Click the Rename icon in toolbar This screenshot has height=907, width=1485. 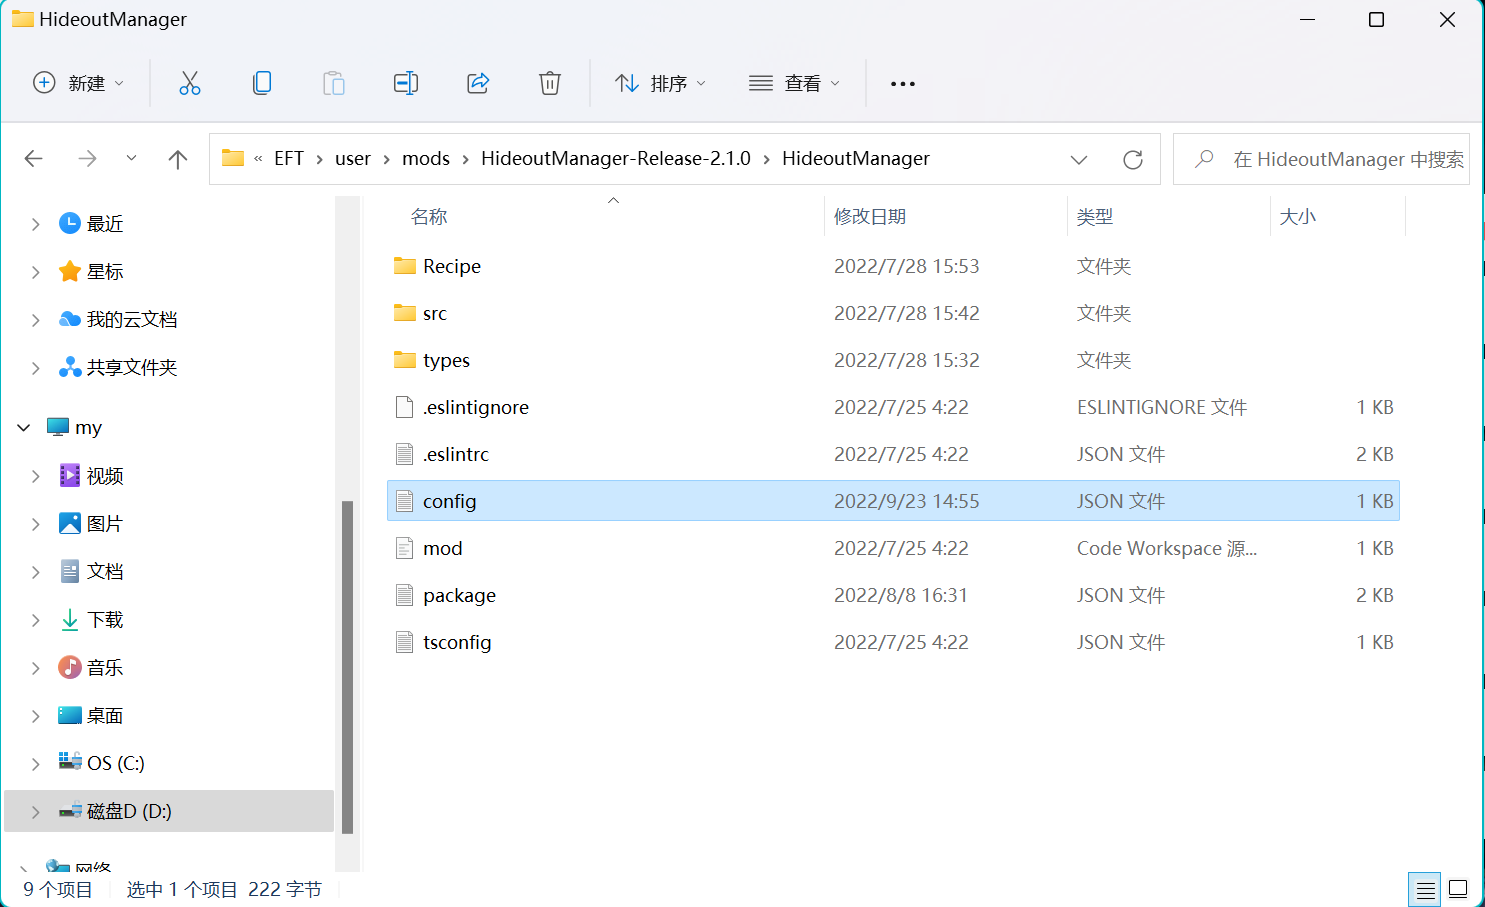click(405, 83)
